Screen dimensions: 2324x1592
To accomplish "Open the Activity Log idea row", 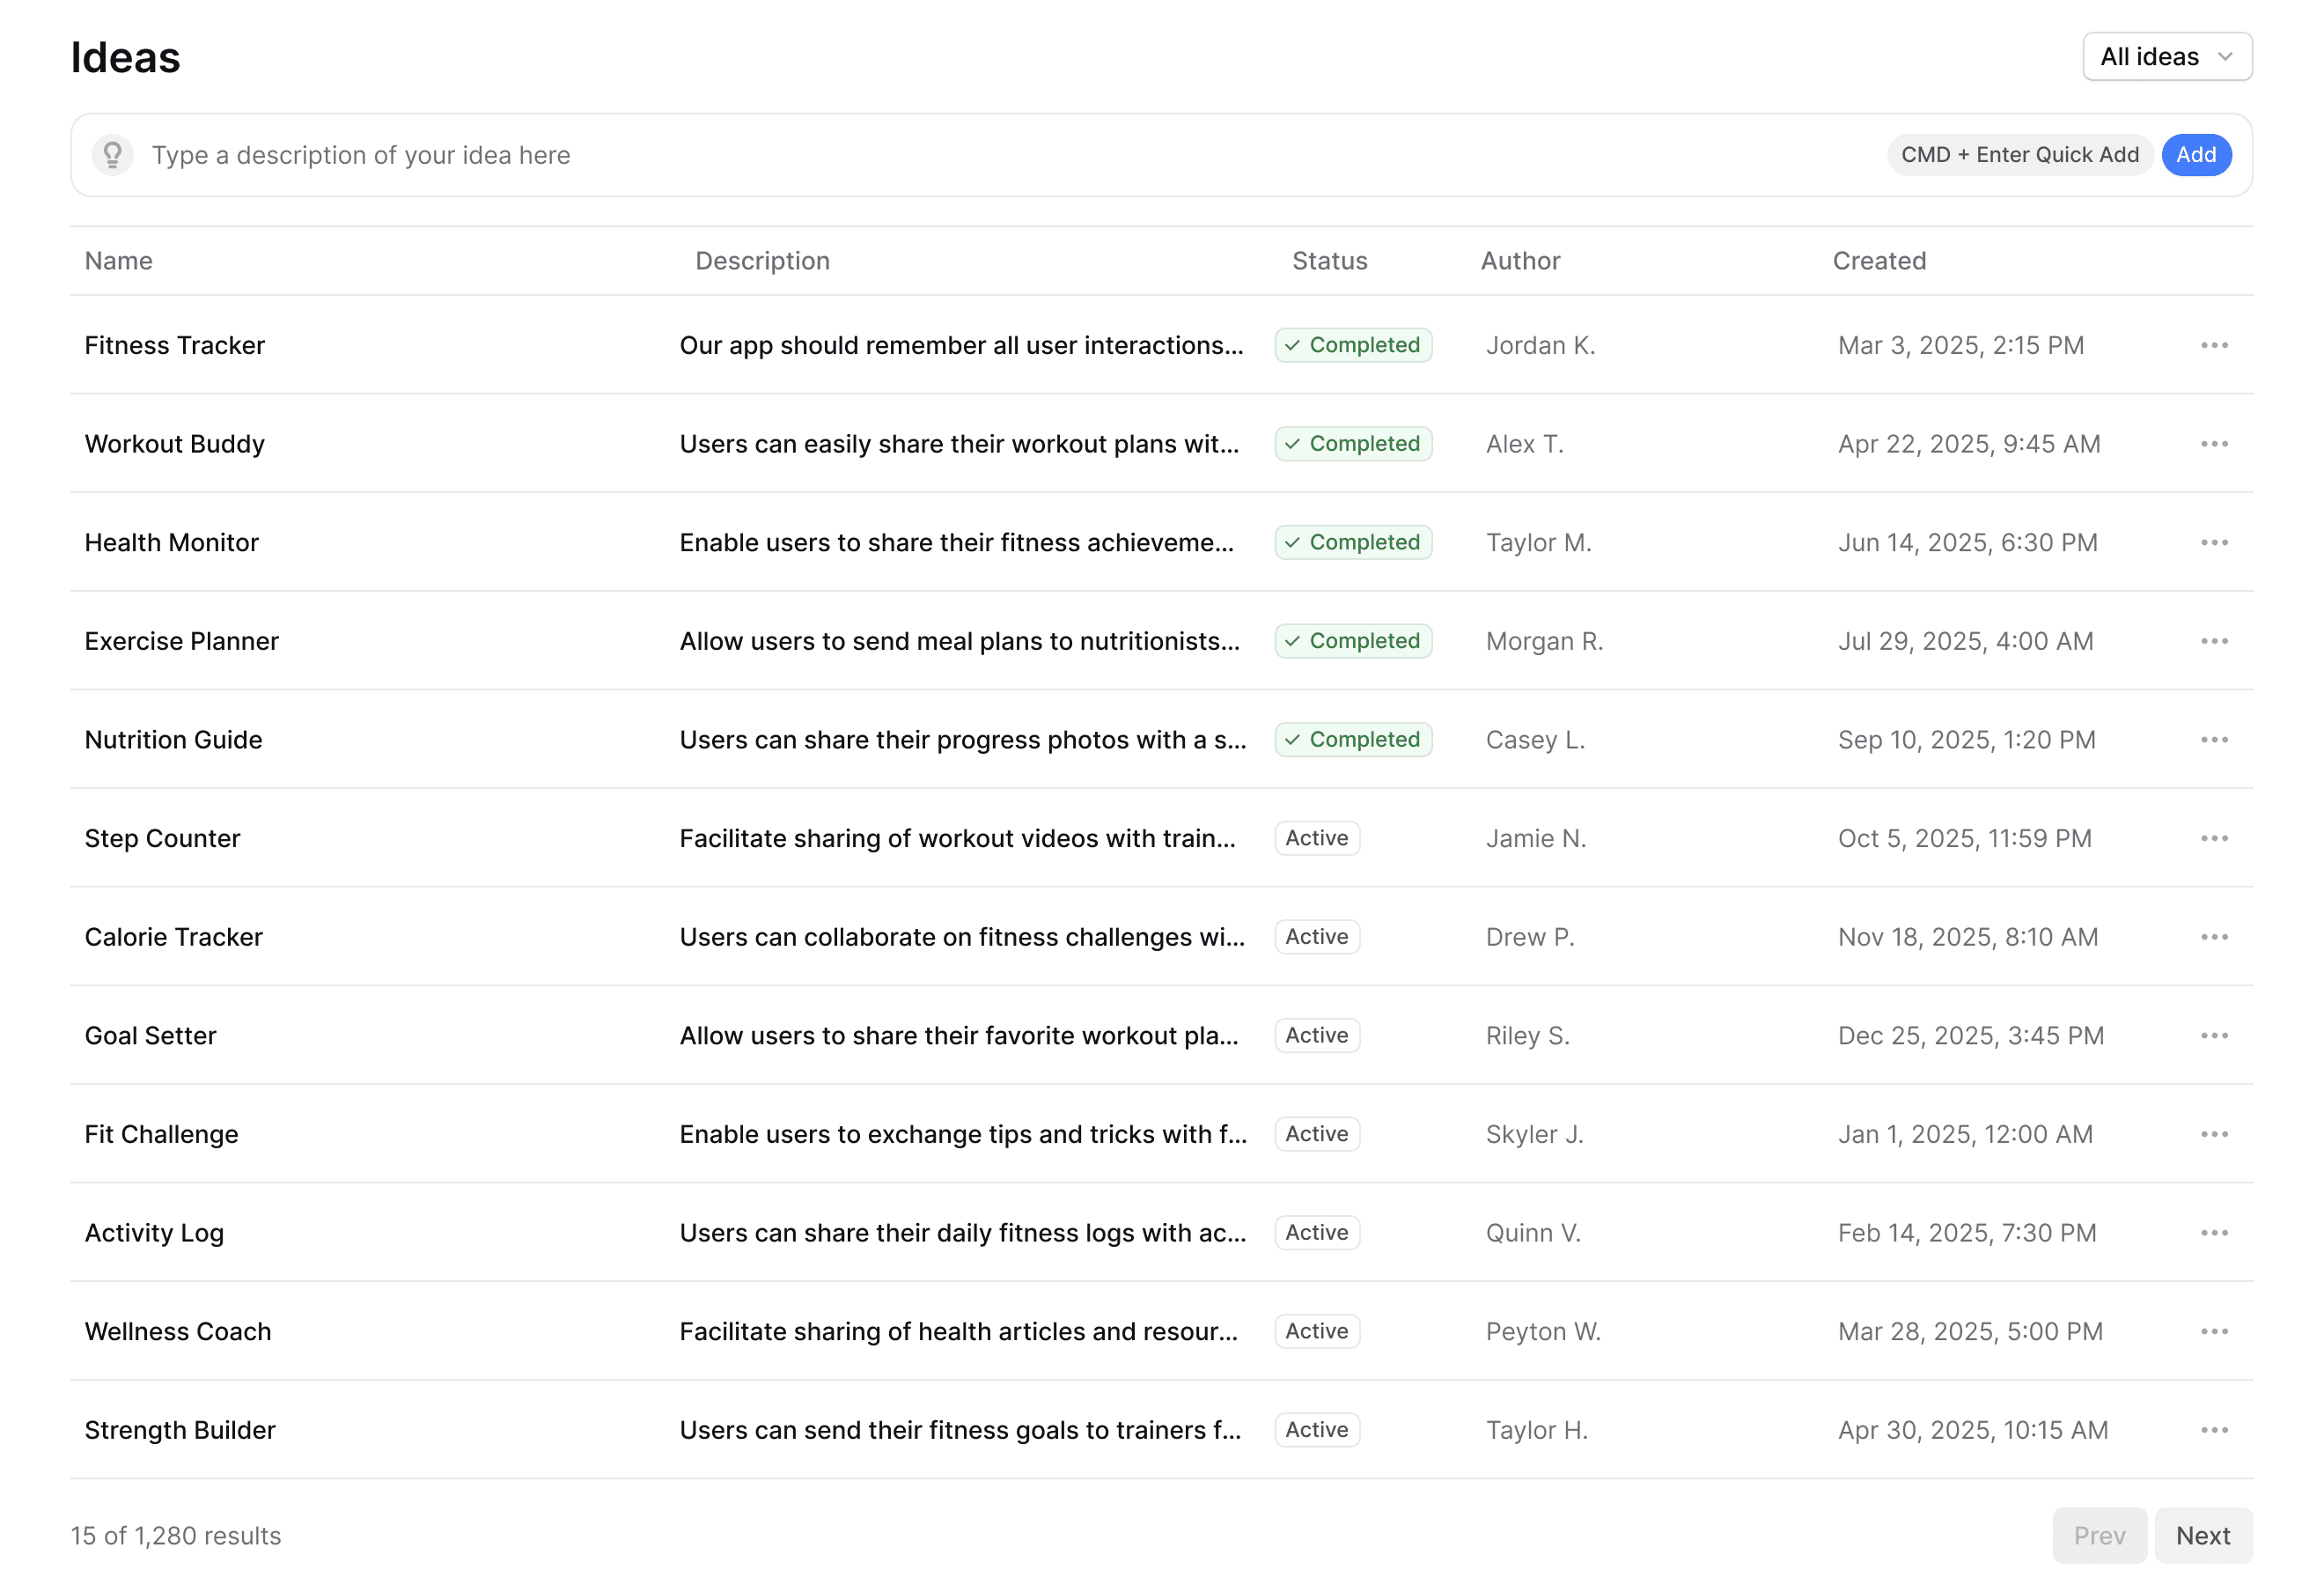I will 154,1233.
